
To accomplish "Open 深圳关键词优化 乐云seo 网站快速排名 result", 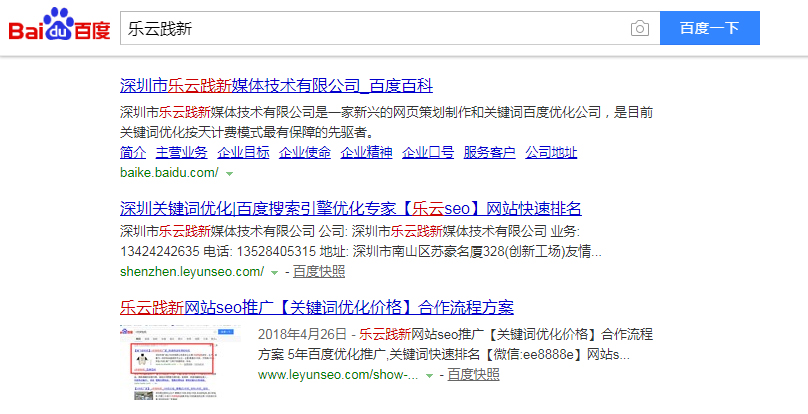I will (351, 209).
